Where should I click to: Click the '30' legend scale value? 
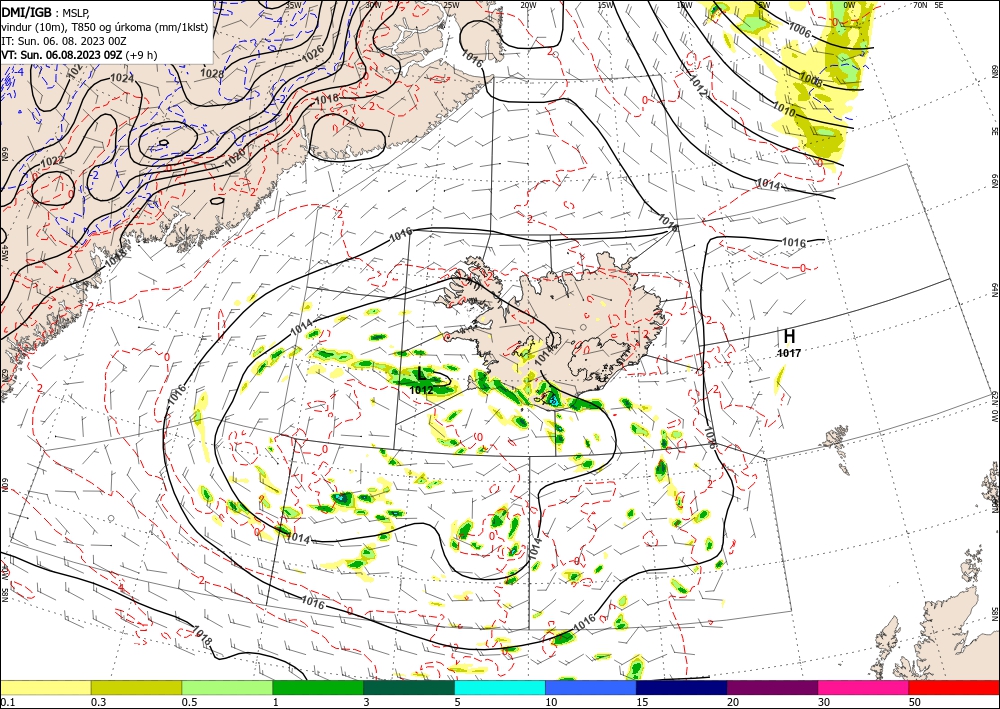(x=824, y=702)
